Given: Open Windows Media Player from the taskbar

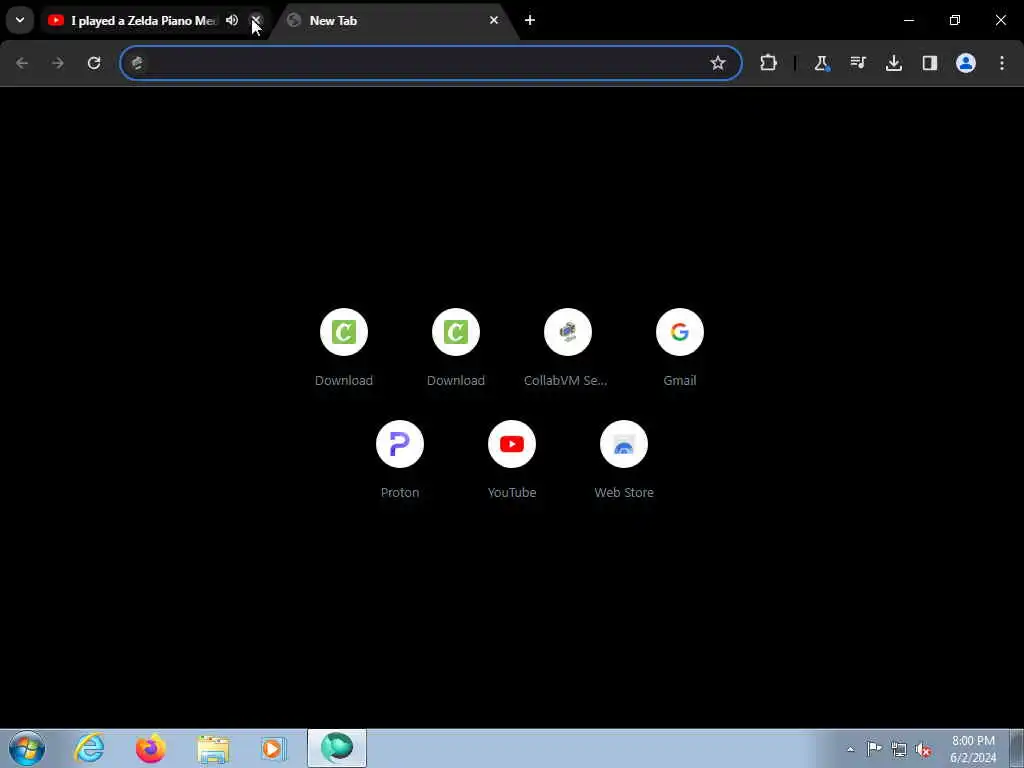Looking at the screenshot, I should pos(274,748).
